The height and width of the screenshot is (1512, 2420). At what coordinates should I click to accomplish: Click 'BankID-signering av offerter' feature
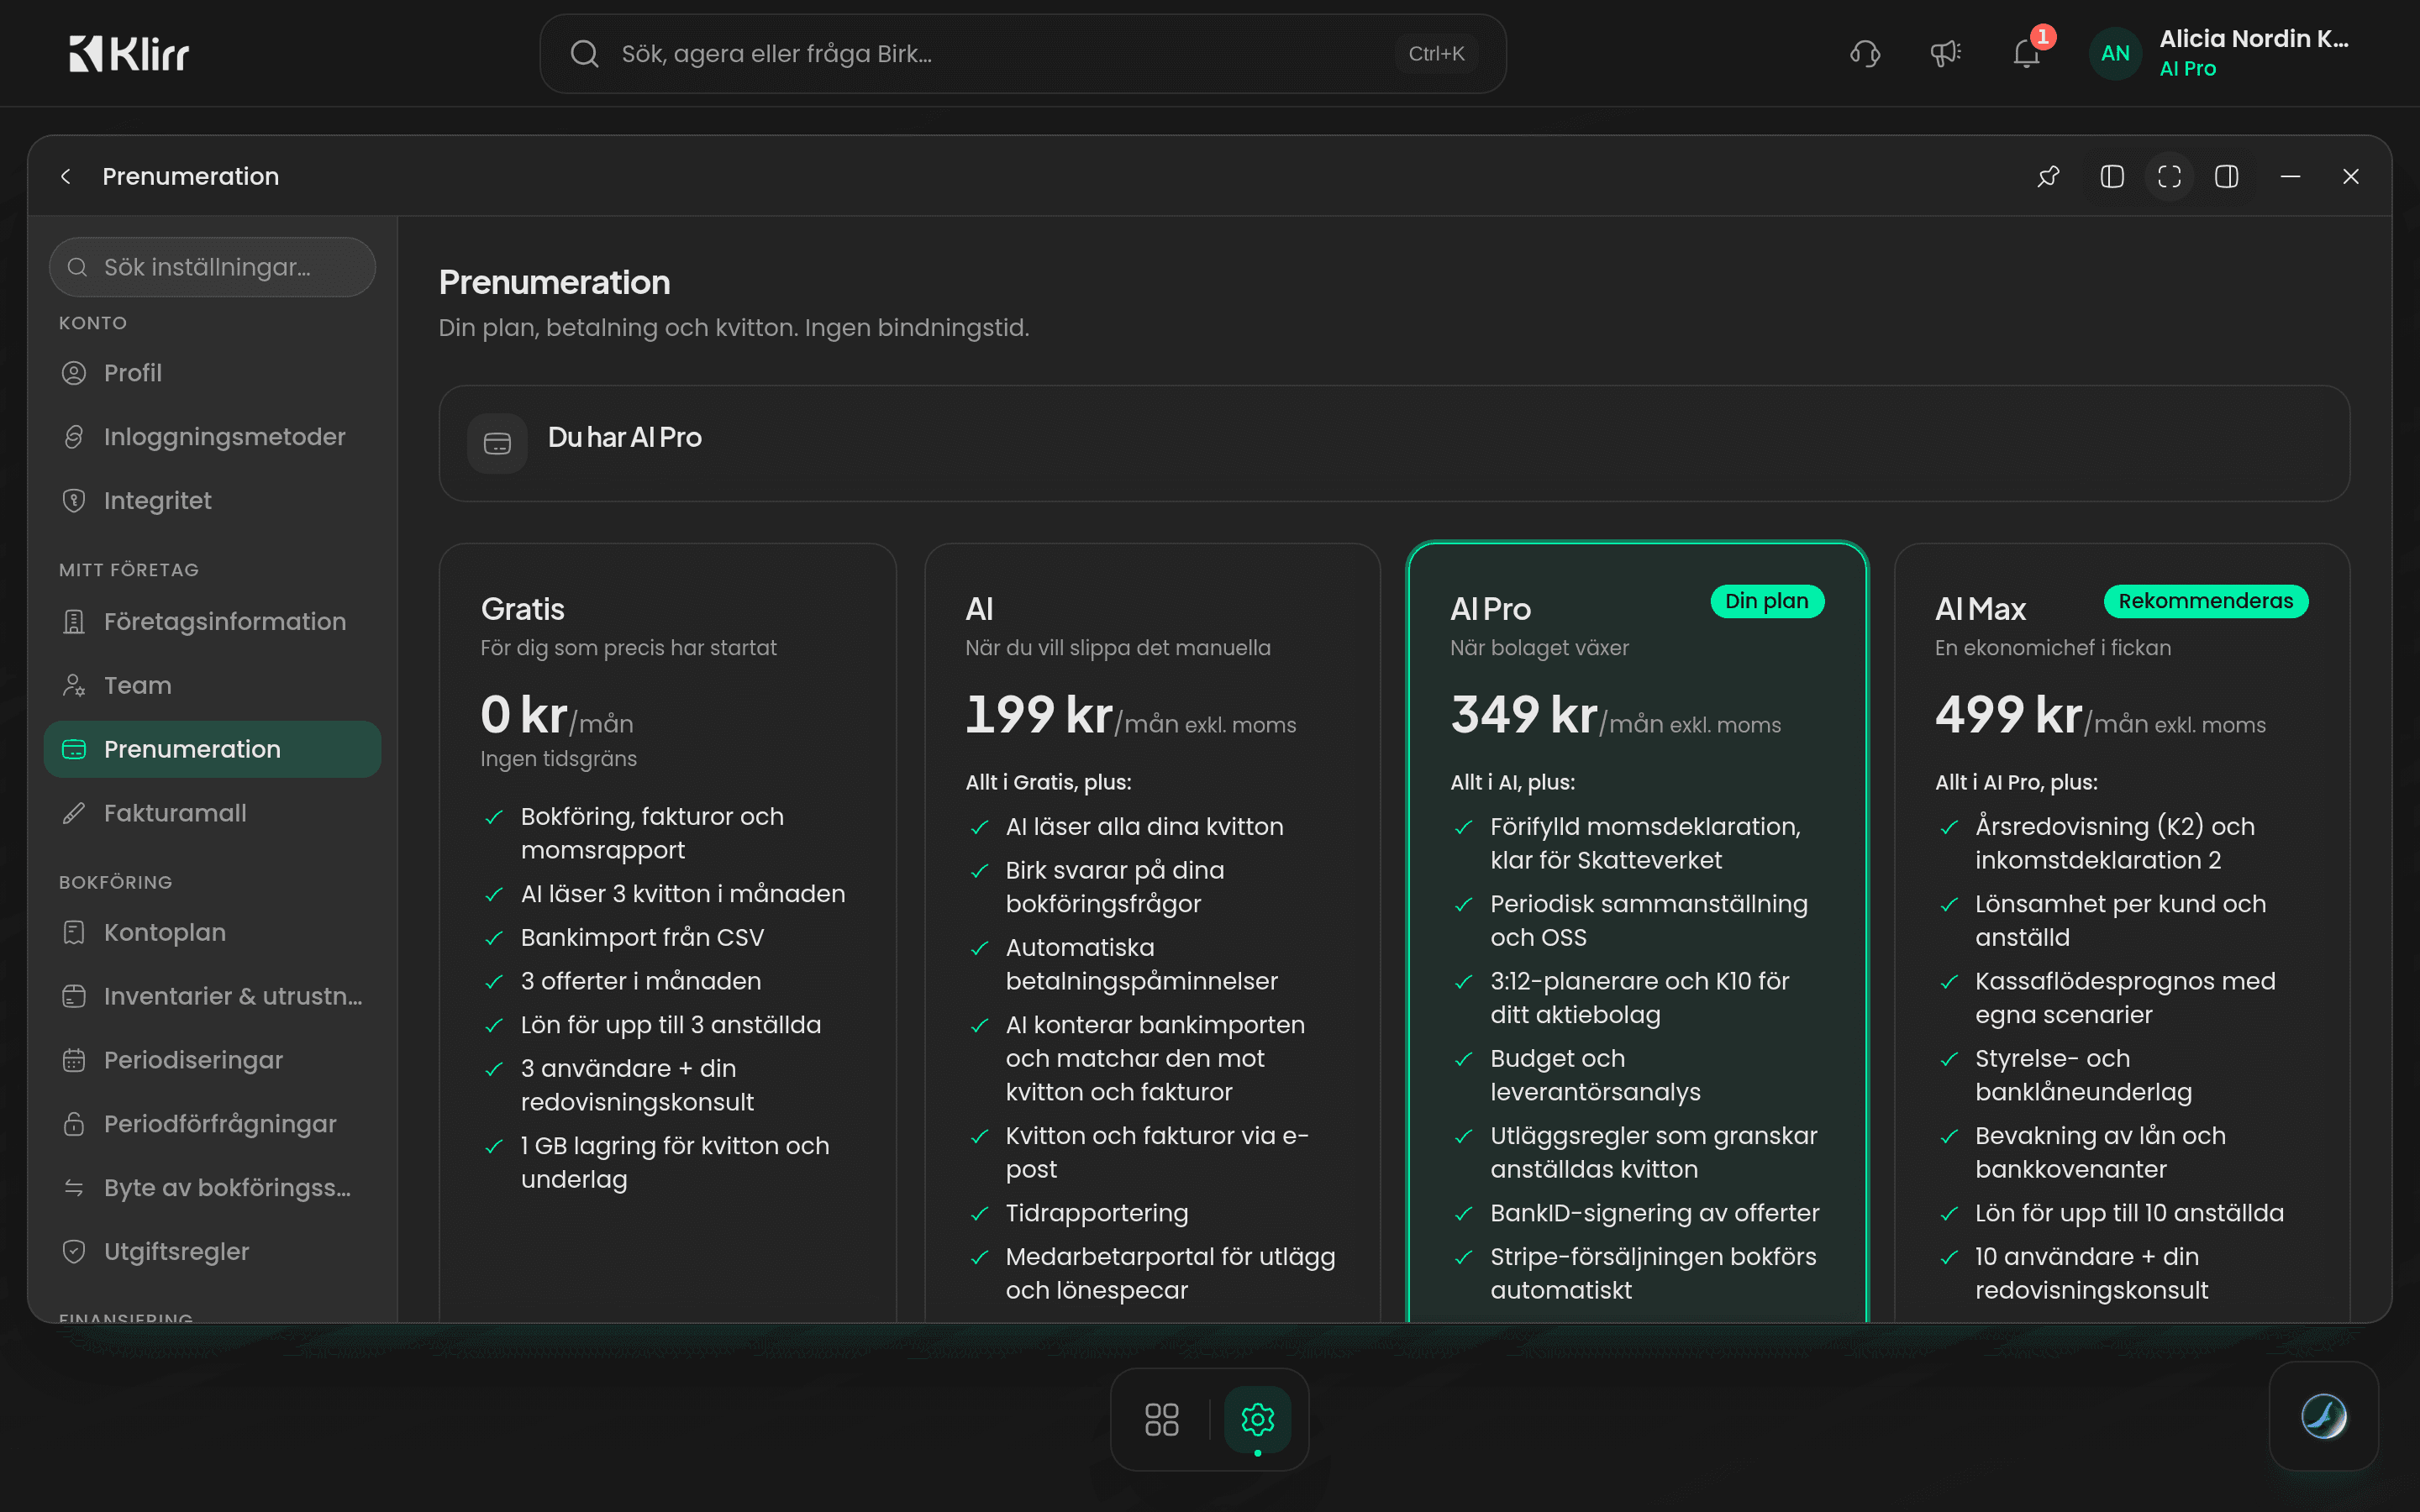pos(1654,1213)
